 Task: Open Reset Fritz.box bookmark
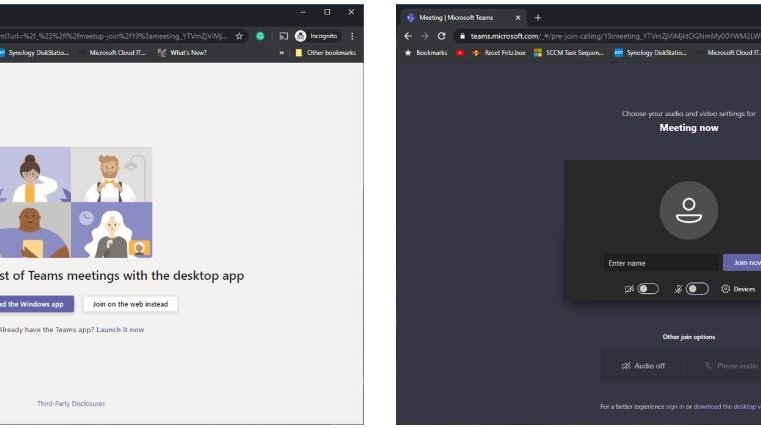(x=498, y=52)
